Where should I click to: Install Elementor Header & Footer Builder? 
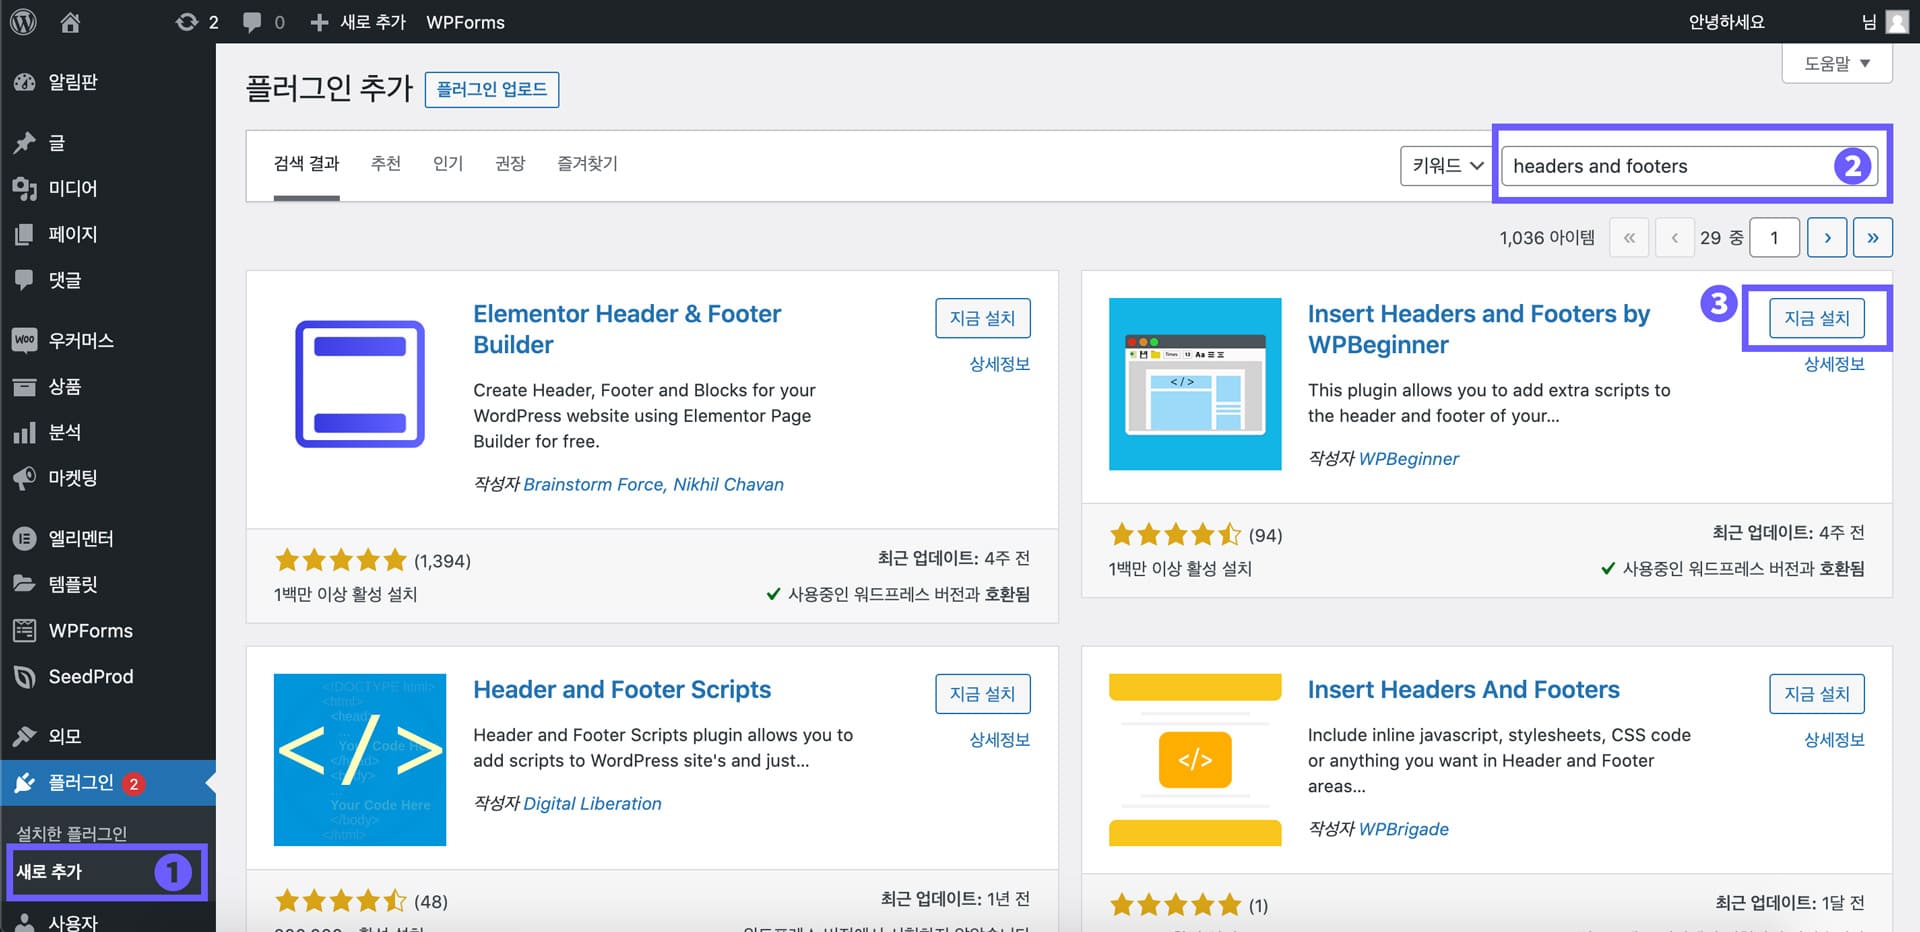point(983,318)
